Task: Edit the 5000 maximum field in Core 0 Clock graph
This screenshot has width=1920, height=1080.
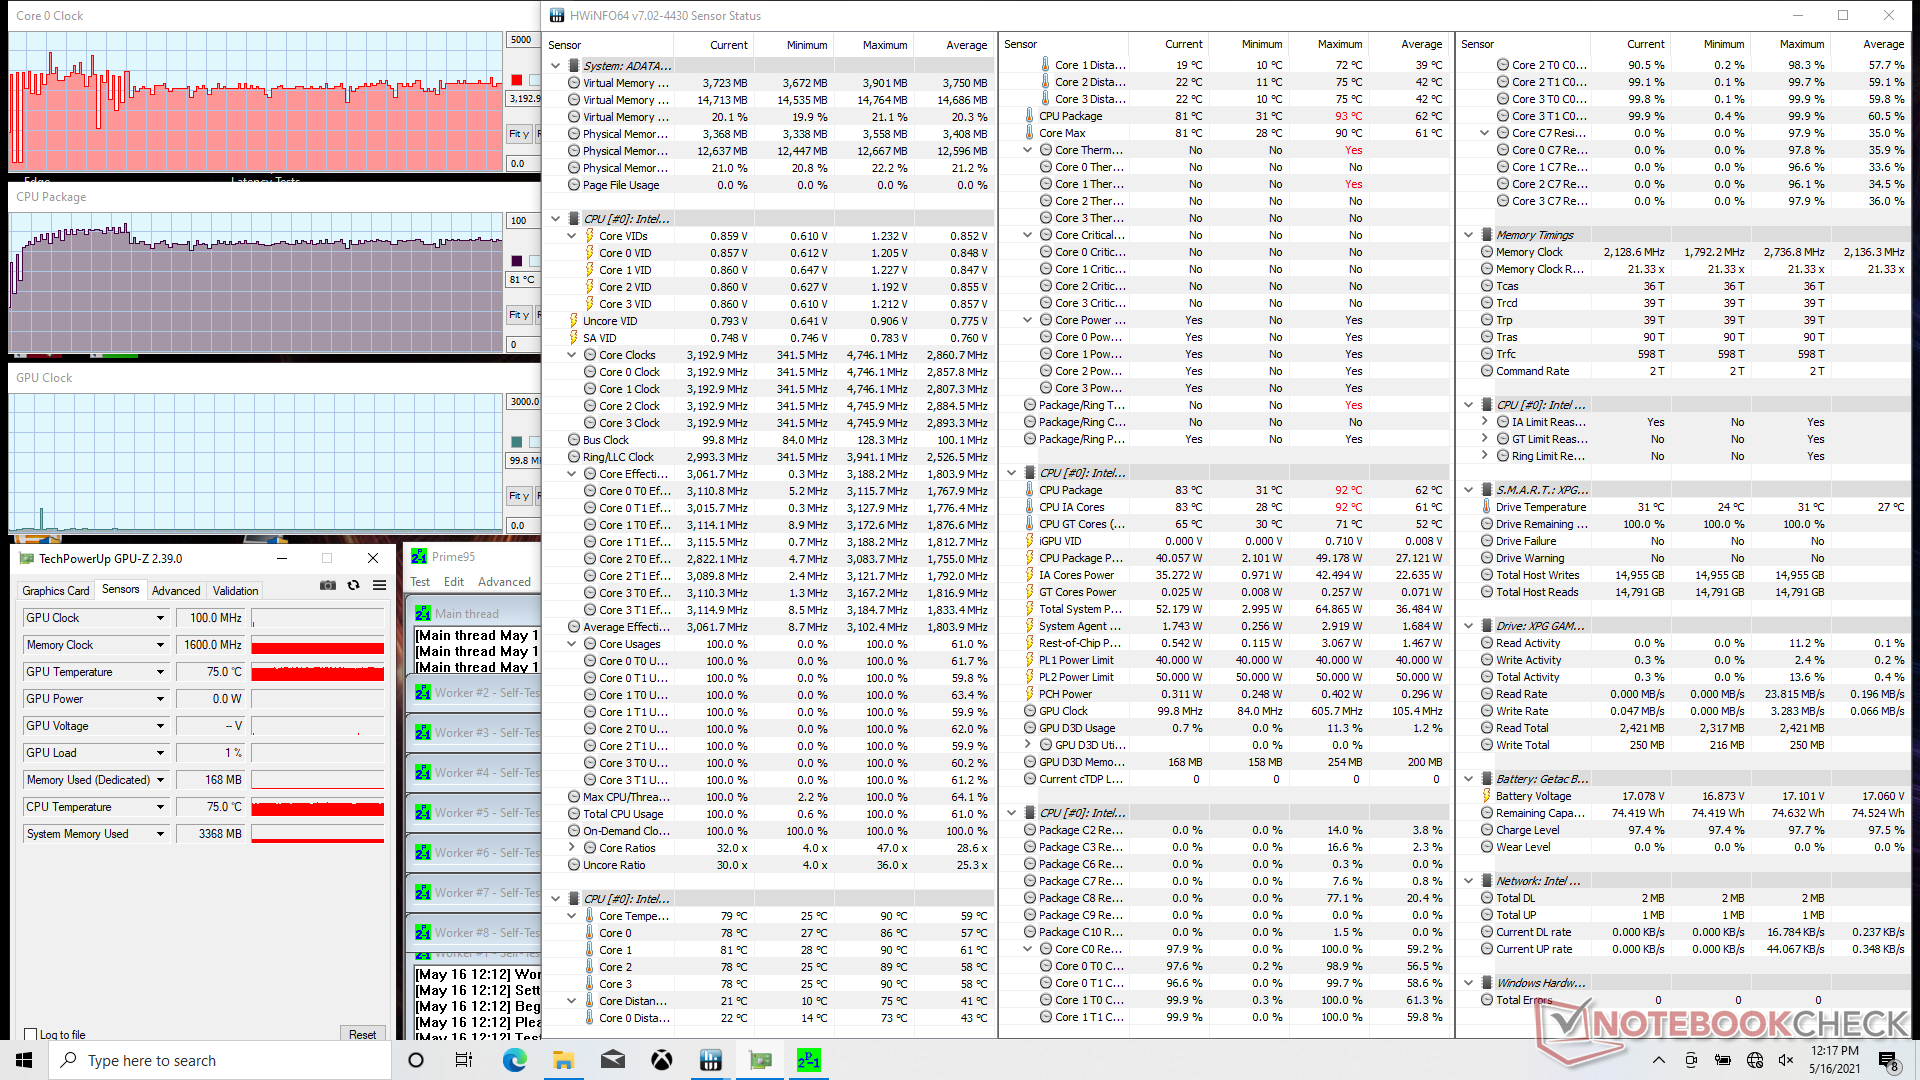Action: pyautogui.click(x=523, y=40)
